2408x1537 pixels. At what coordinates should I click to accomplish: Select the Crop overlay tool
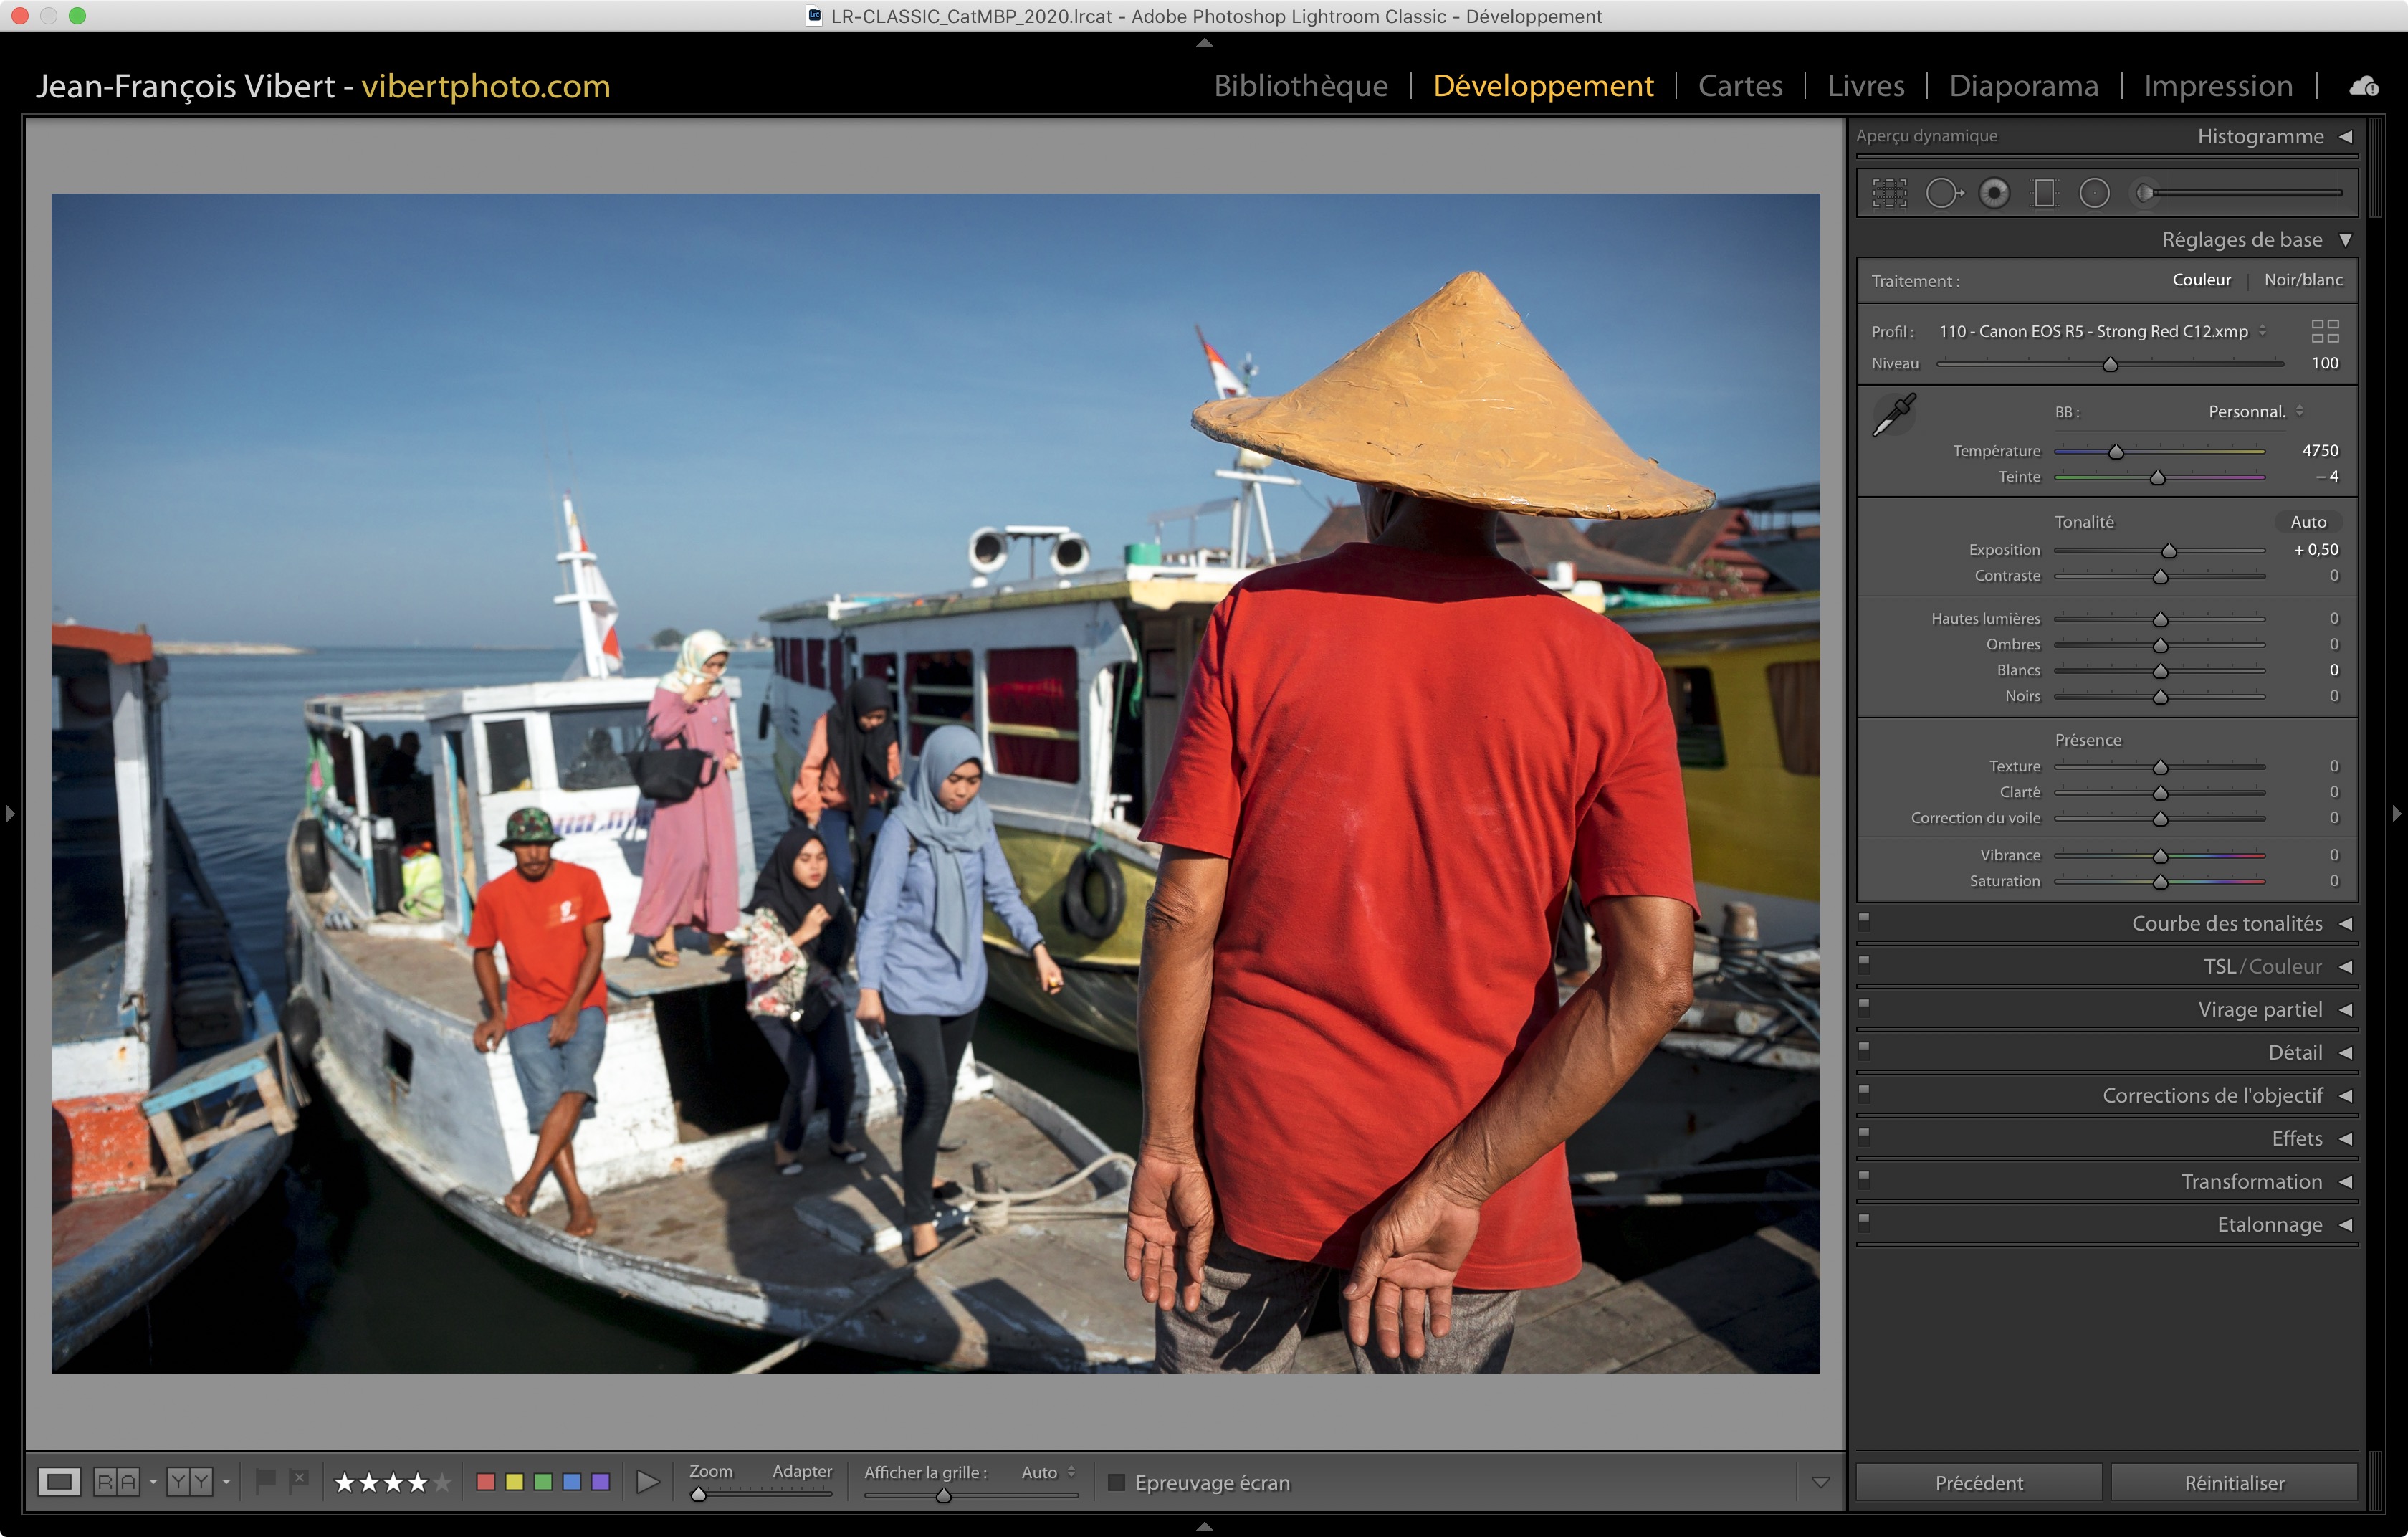[1889, 193]
